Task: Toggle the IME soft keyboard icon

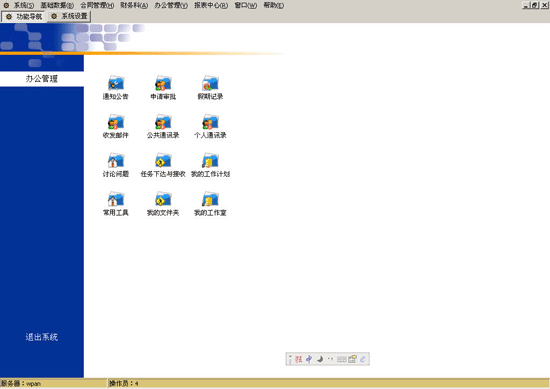Action: click(x=341, y=359)
